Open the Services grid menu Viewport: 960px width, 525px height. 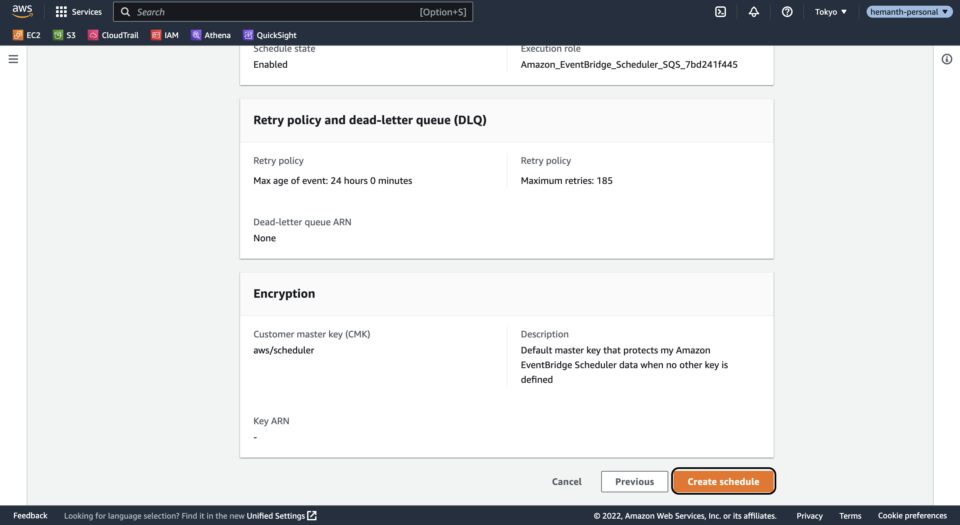78,12
